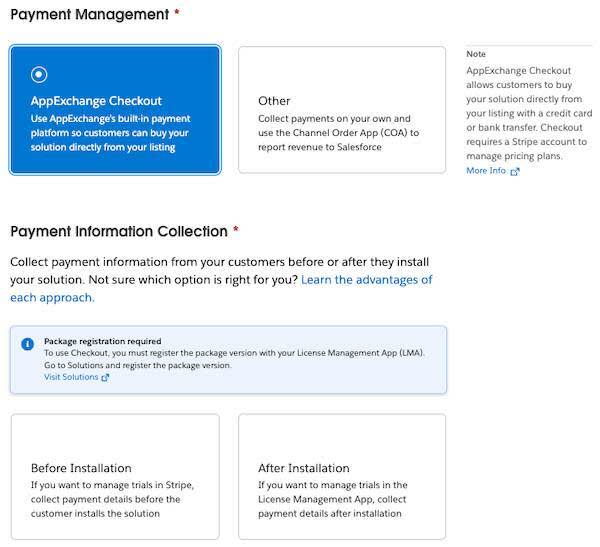Click the Payment Information Collection heading
Image resolution: width=600 pixels, height=547 pixels.
[x=119, y=231]
